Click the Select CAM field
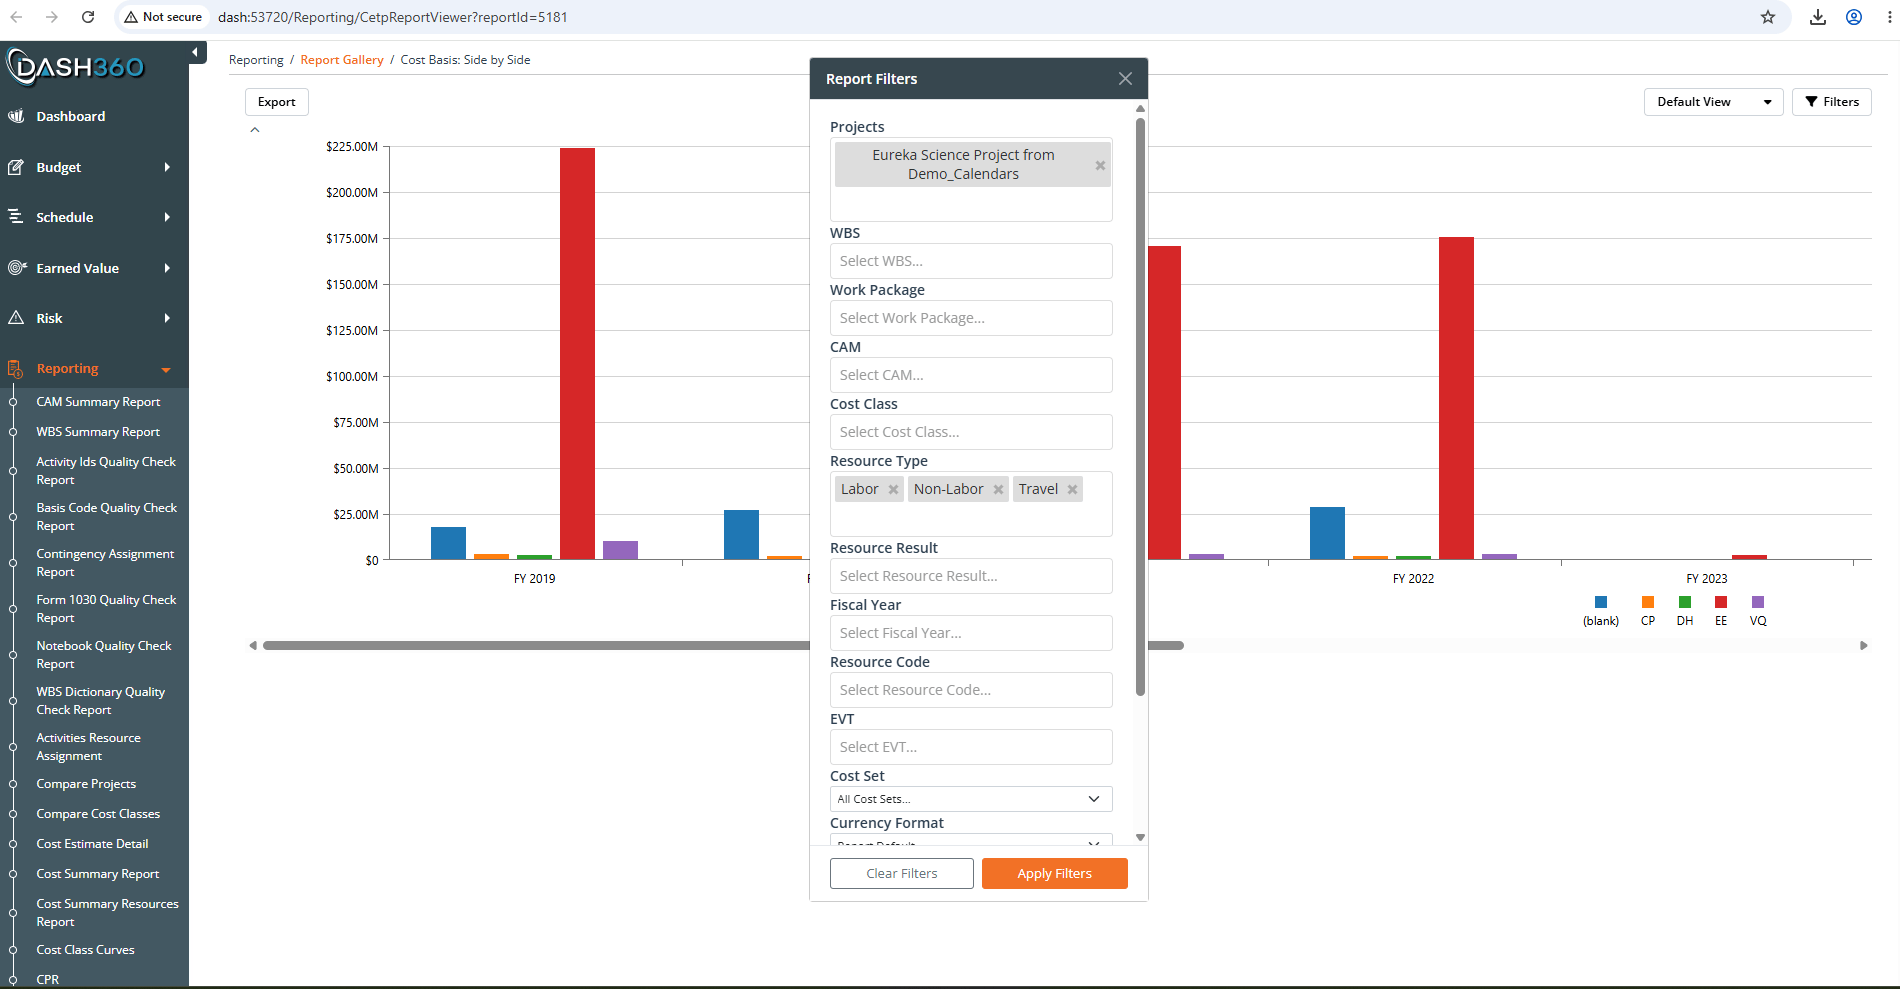Screen dimensions: 1900x989 pos(971,375)
